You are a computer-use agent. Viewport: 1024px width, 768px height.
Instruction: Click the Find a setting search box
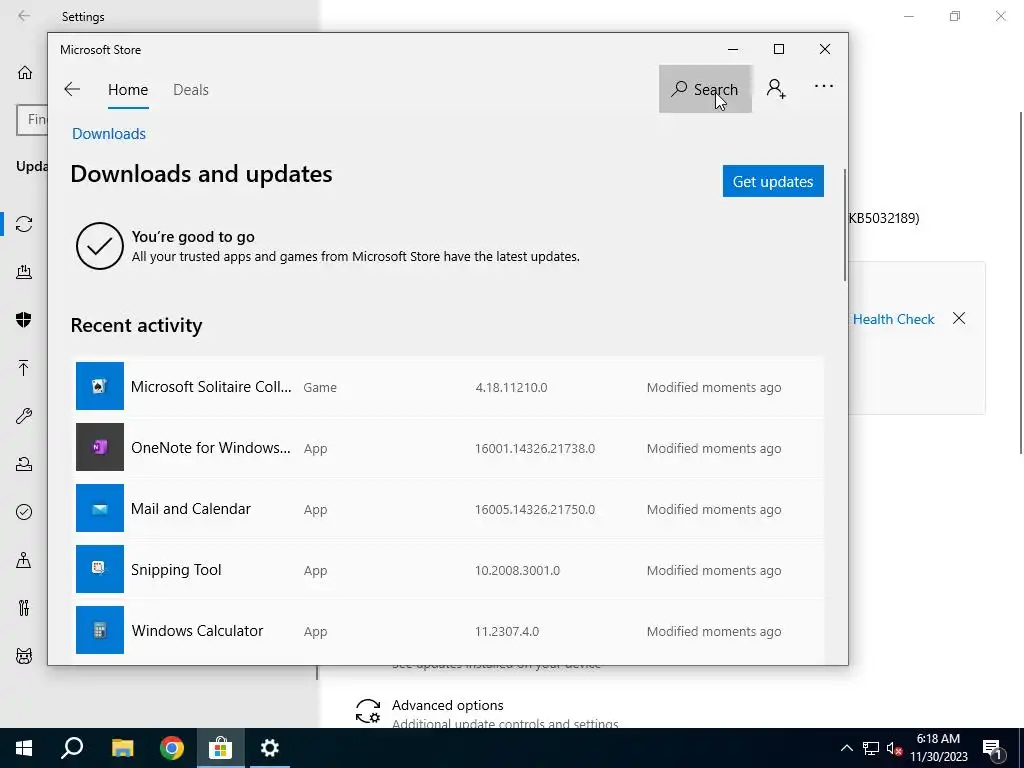[32, 120]
